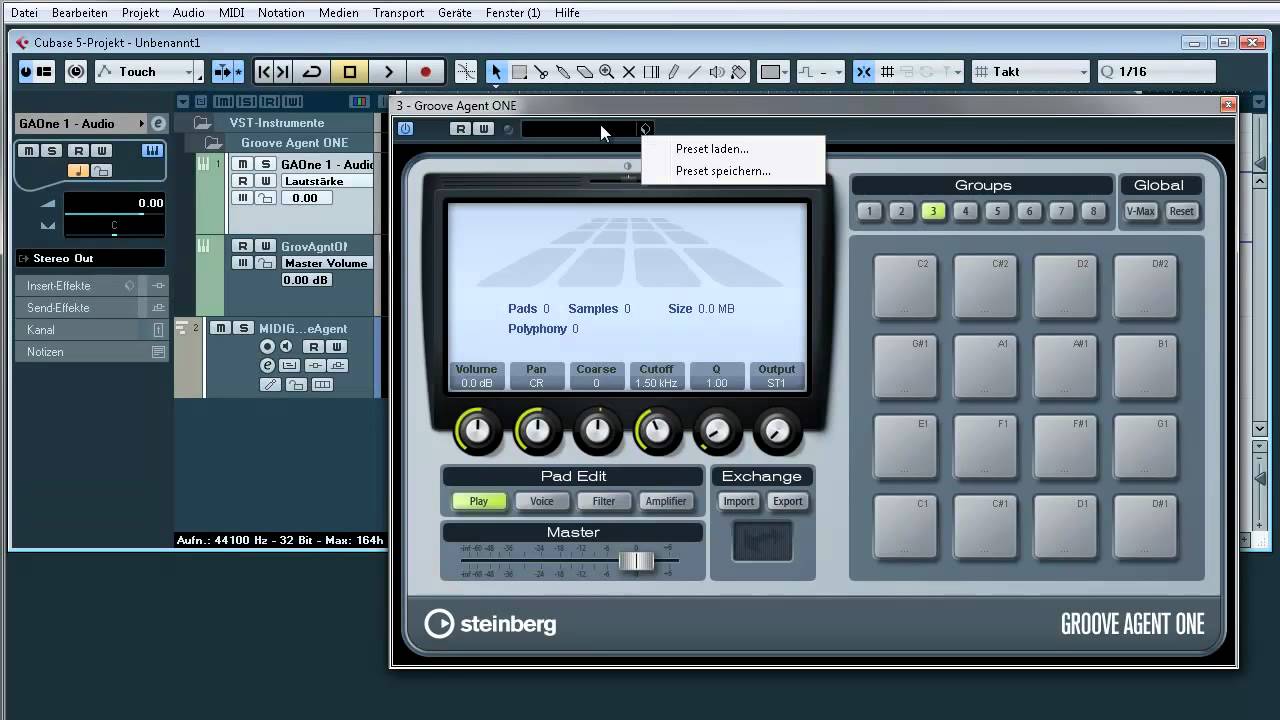Switch Pad Edit to Voice
This screenshot has width=1280, height=720.
coord(542,501)
